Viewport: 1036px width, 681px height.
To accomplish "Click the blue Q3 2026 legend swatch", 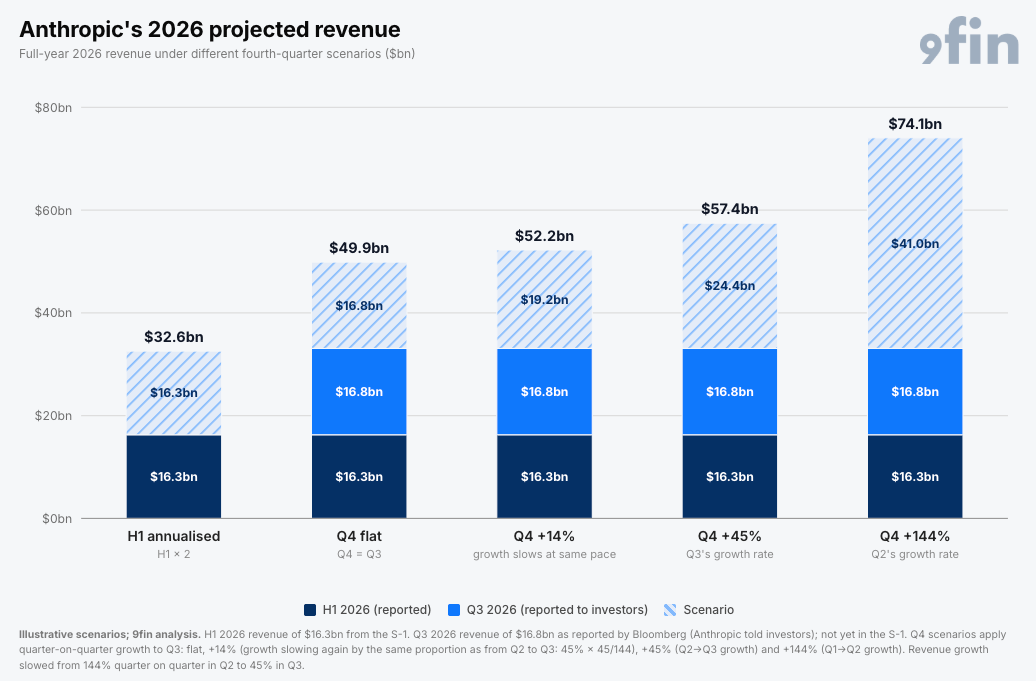I will click(454, 610).
